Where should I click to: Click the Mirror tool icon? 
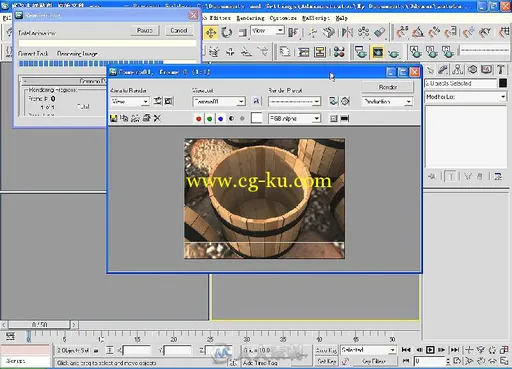point(347,33)
